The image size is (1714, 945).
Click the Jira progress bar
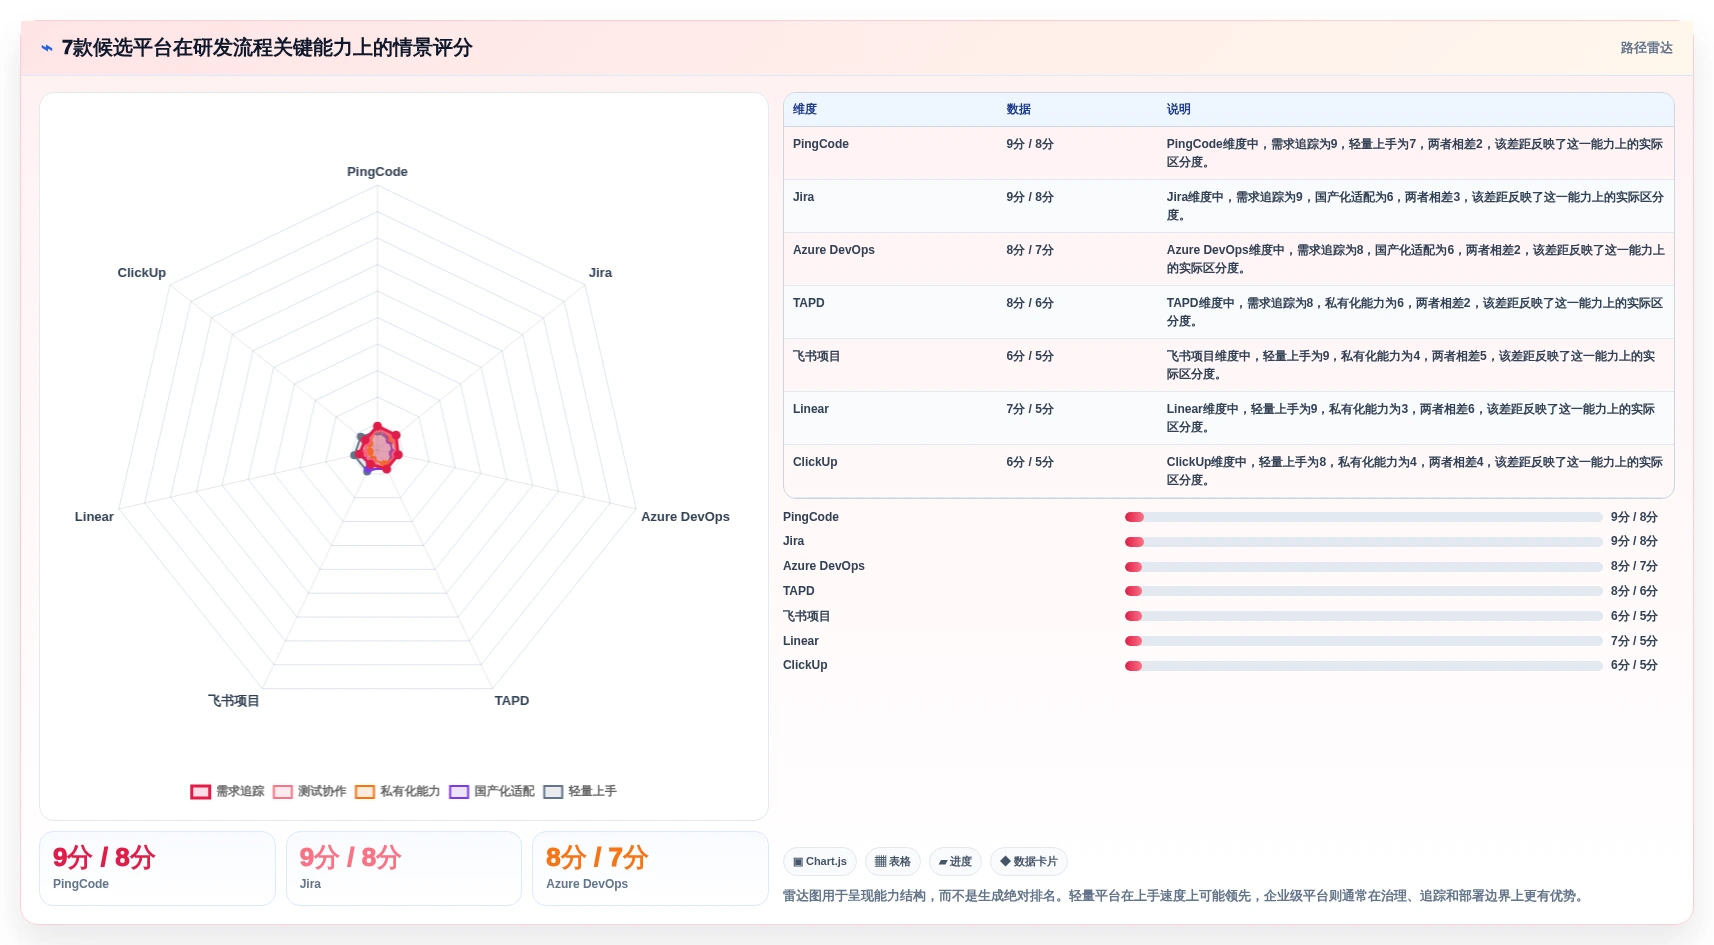coord(1363,541)
